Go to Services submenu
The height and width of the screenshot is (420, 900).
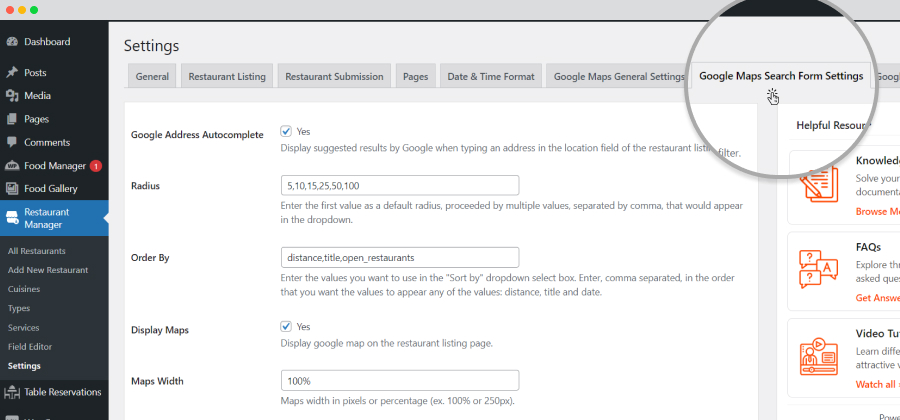point(24,328)
